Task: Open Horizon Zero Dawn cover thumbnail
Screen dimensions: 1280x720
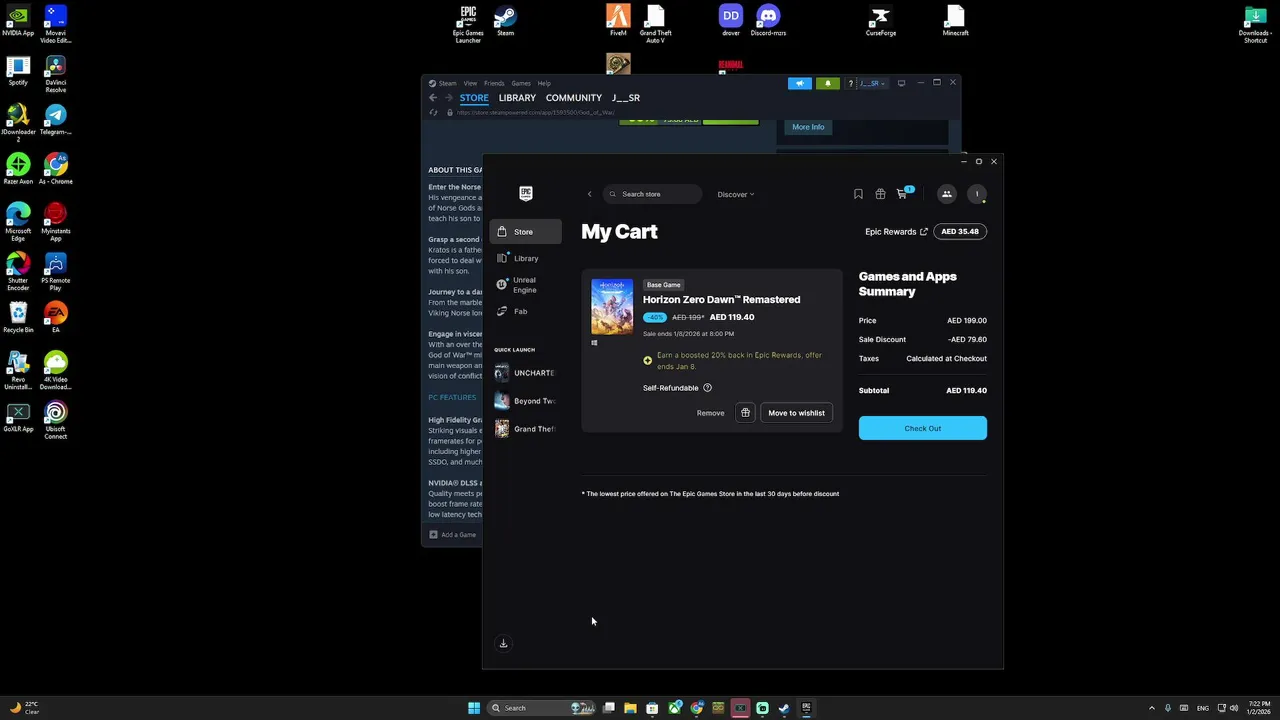Action: point(612,307)
